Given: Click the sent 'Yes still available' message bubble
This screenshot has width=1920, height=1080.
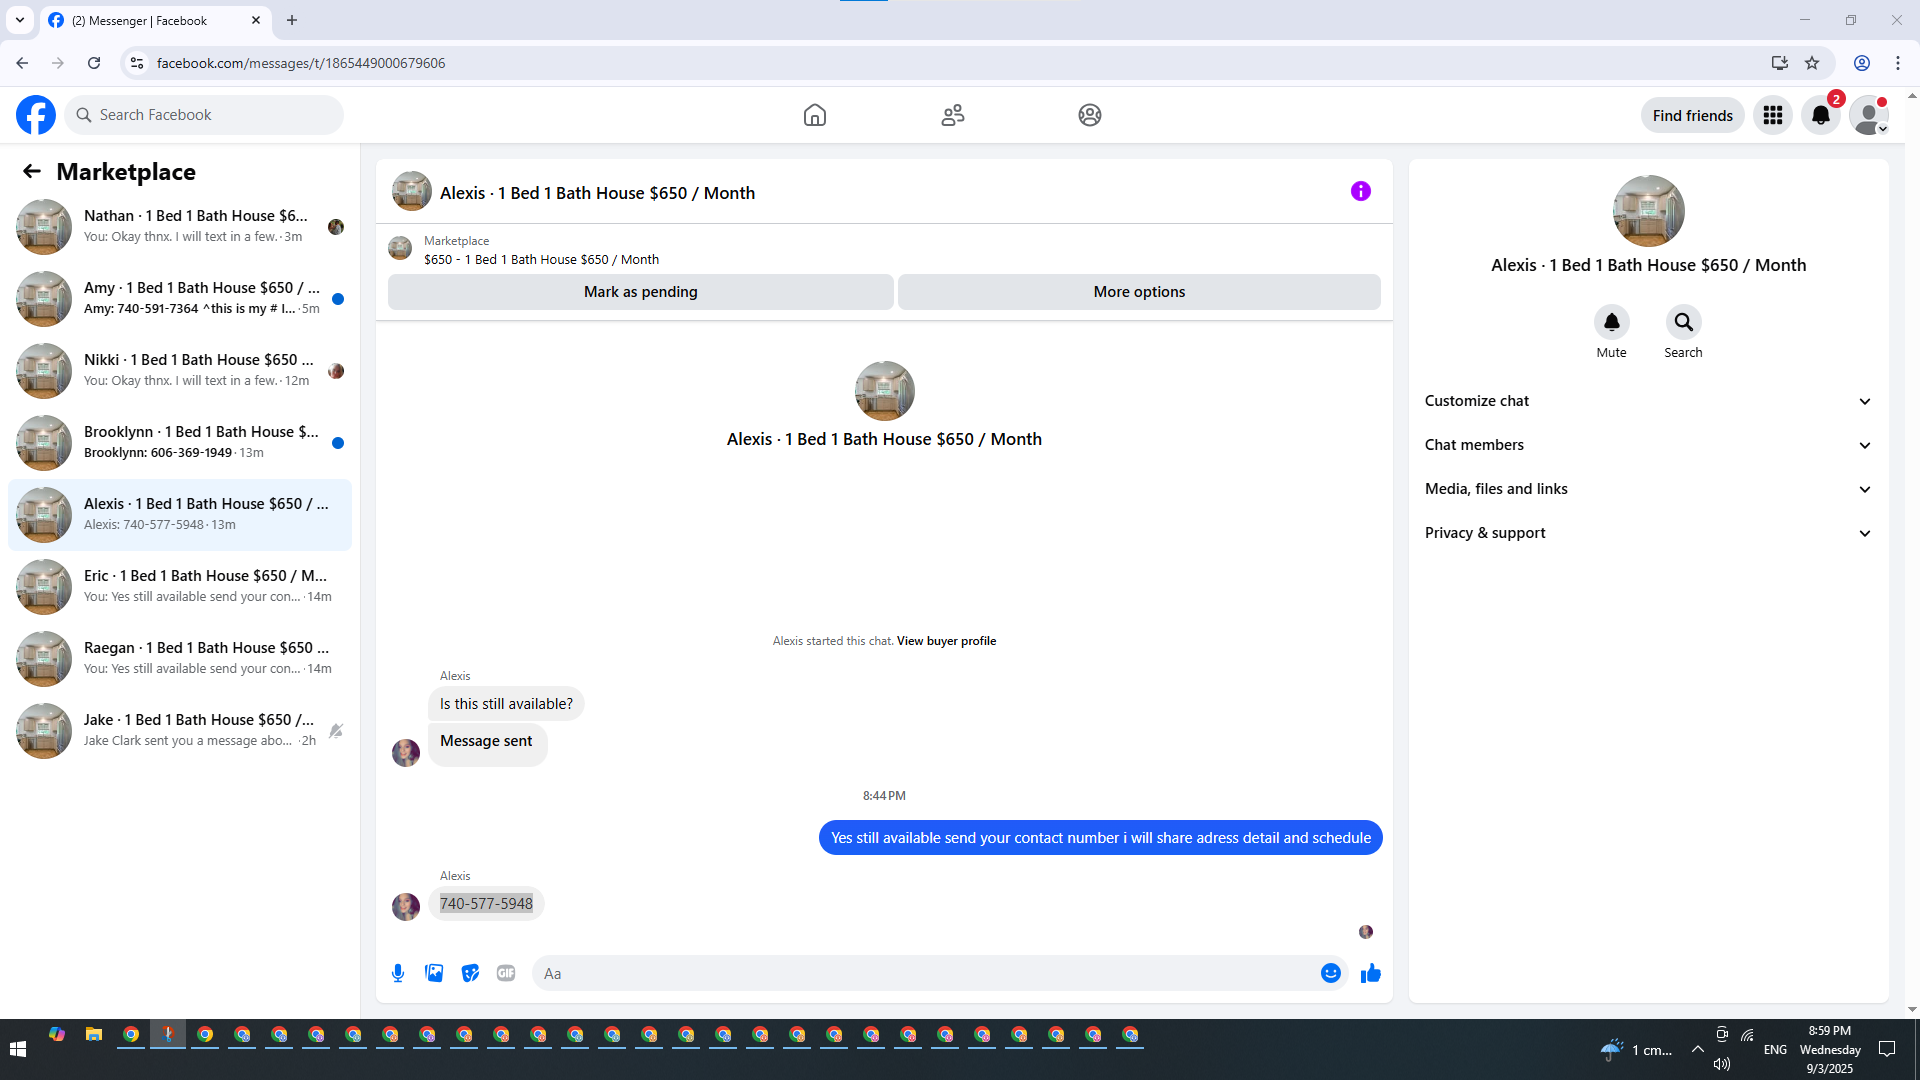Looking at the screenshot, I should [1101, 838].
